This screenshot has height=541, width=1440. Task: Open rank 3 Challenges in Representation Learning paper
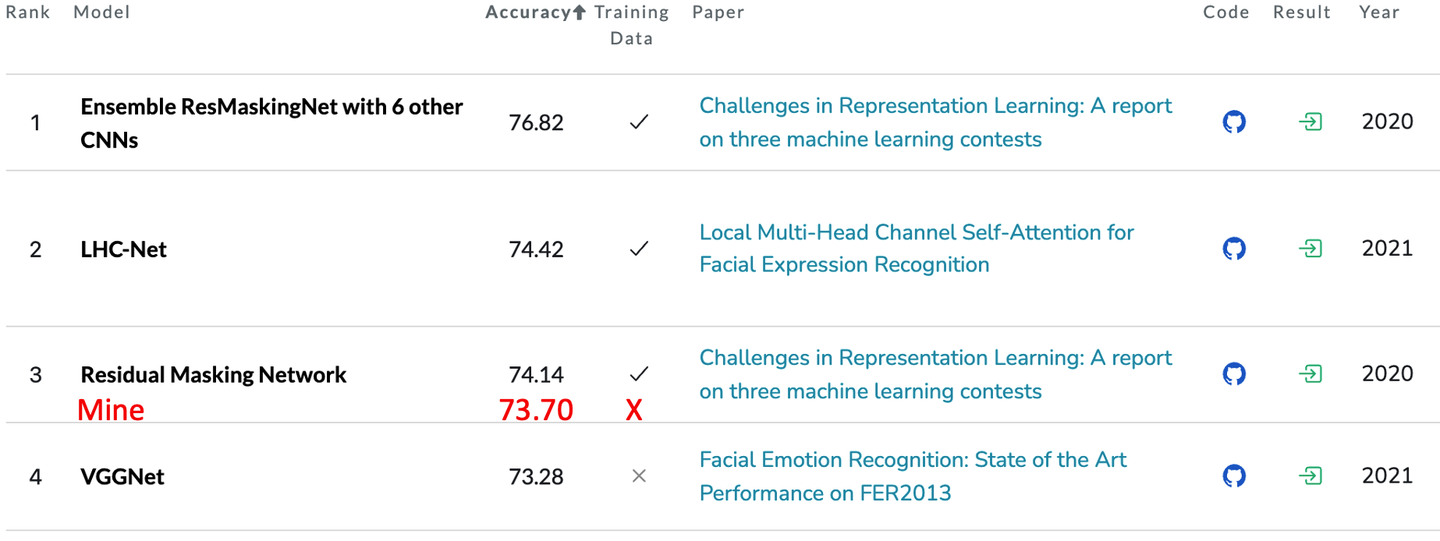point(935,374)
